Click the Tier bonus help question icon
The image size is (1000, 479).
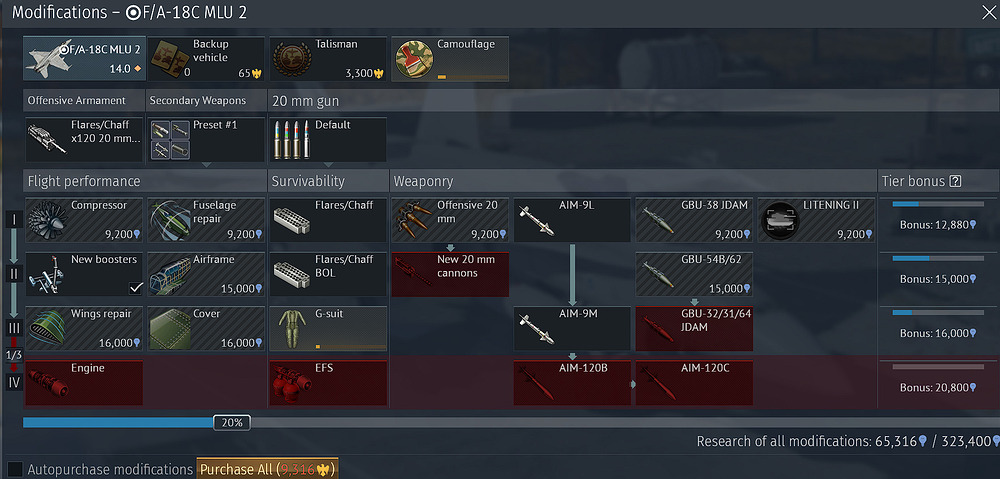tap(955, 181)
